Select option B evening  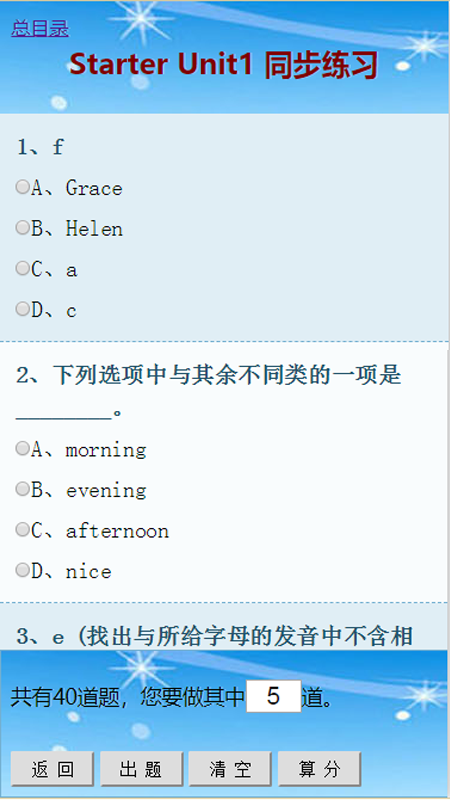pyautogui.click(x=22, y=489)
